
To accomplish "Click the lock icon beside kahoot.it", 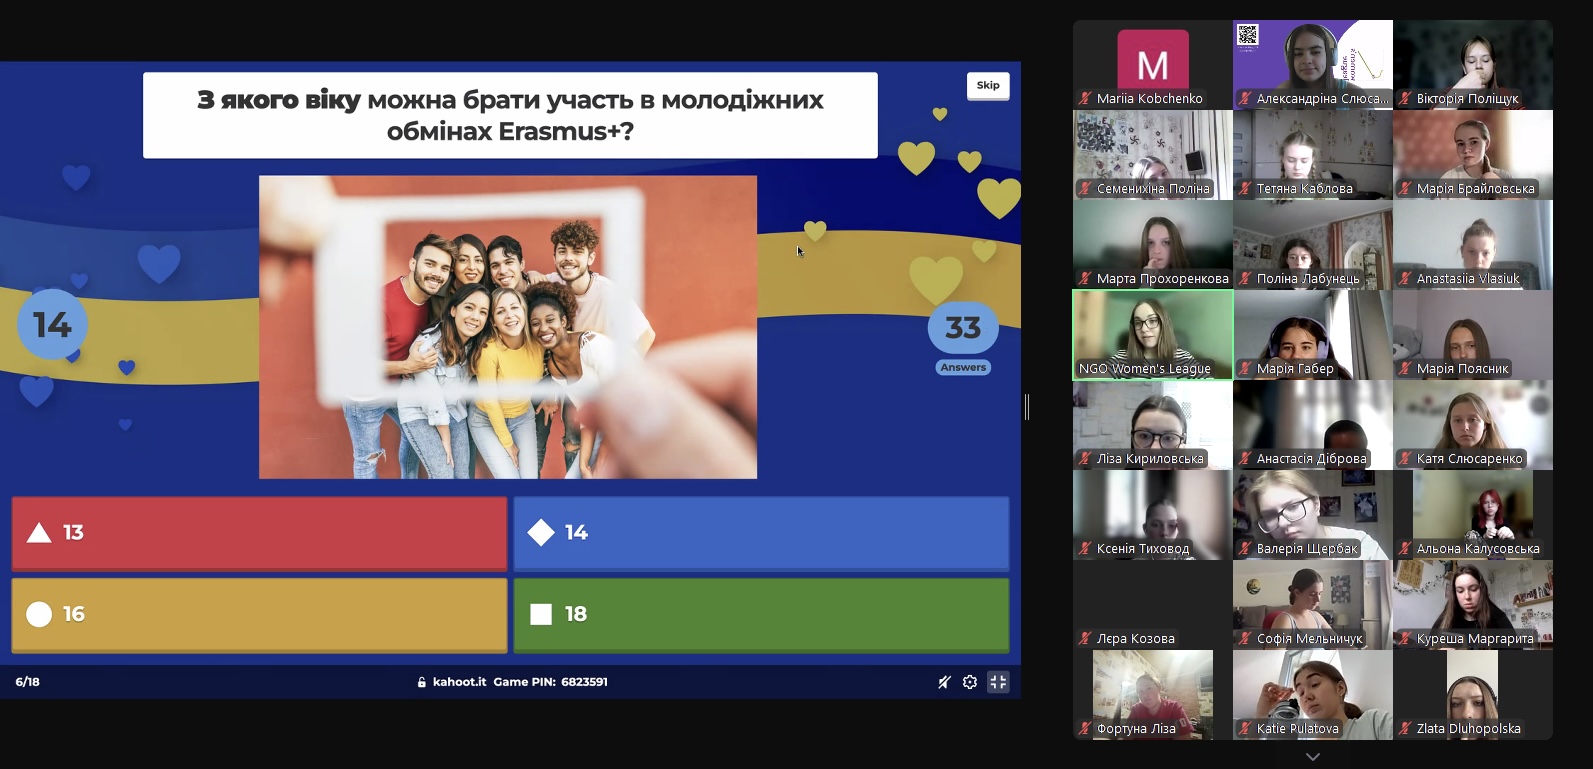I will (422, 682).
